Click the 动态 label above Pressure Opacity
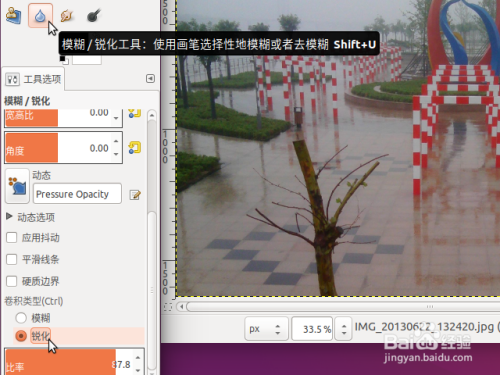 41,175
